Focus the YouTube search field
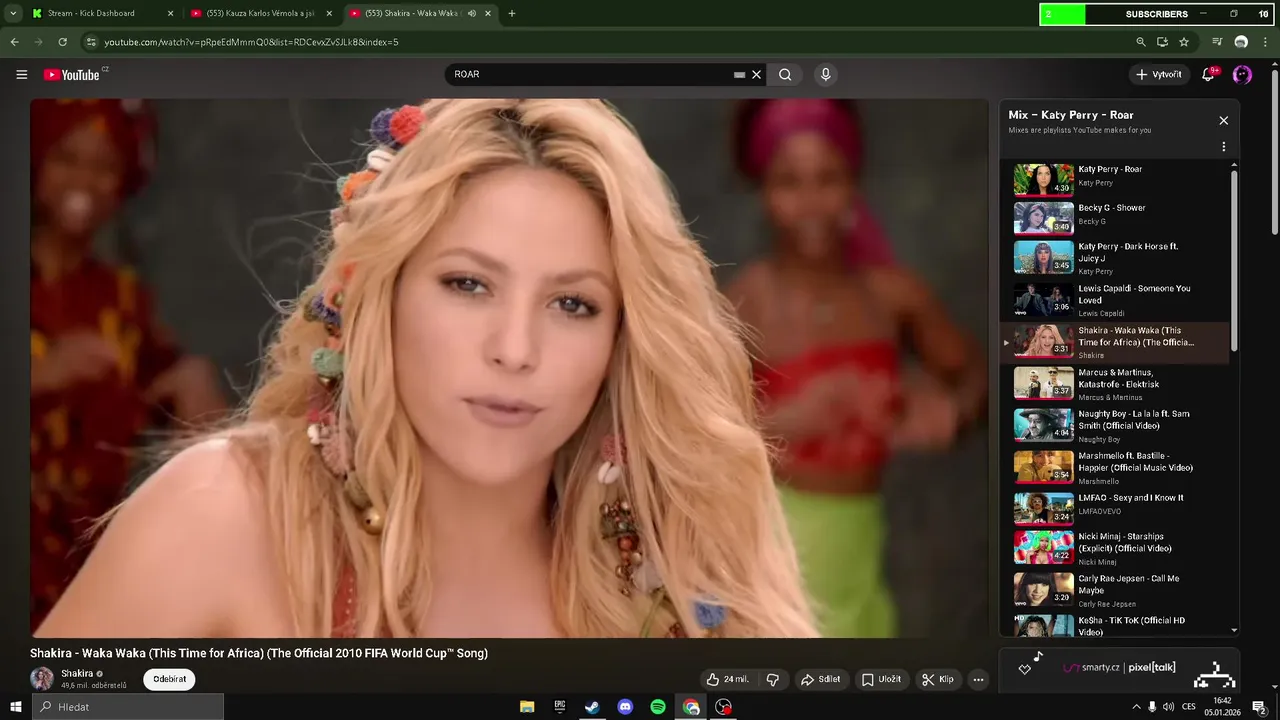The width and height of the screenshot is (1280, 720). pyautogui.click(x=590, y=74)
